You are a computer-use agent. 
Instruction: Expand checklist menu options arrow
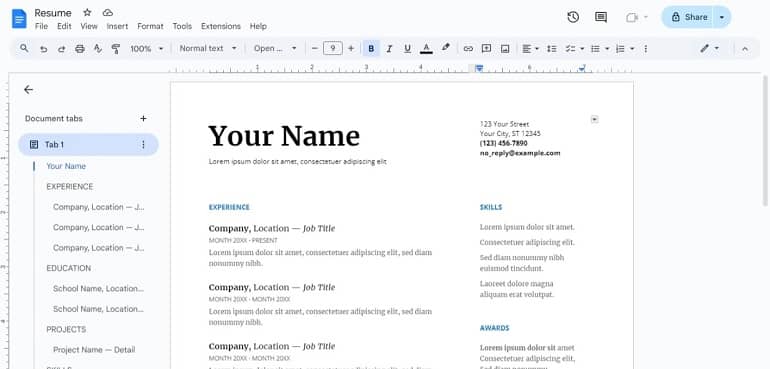point(582,49)
